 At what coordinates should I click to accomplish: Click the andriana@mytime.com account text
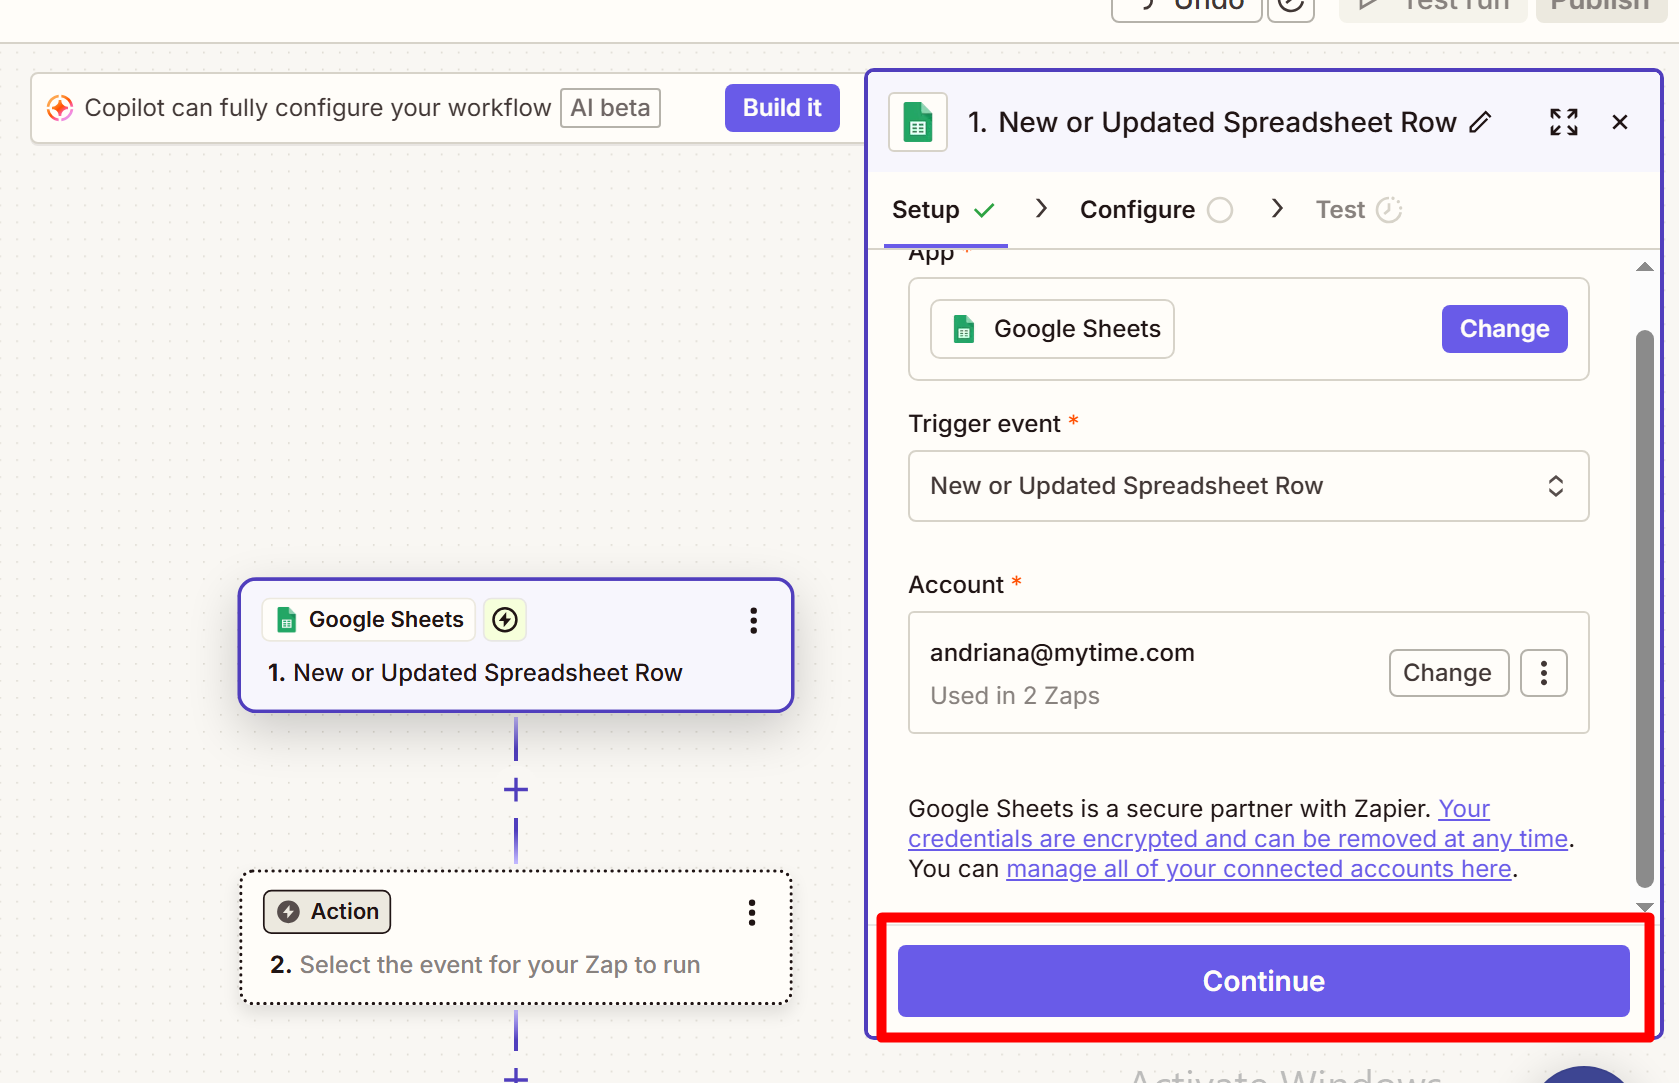[1062, 653]
